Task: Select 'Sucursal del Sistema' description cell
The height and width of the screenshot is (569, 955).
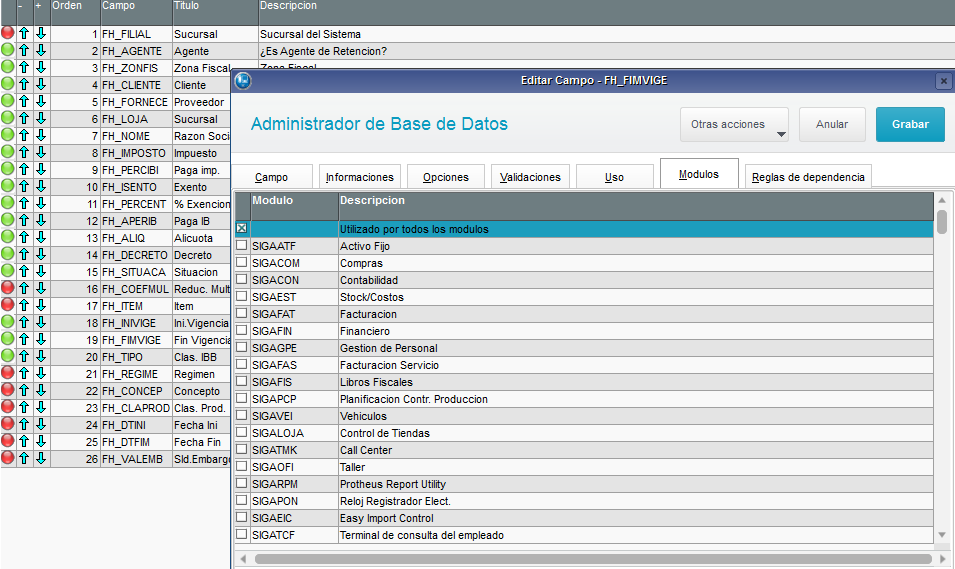Action: click(607, 34)
